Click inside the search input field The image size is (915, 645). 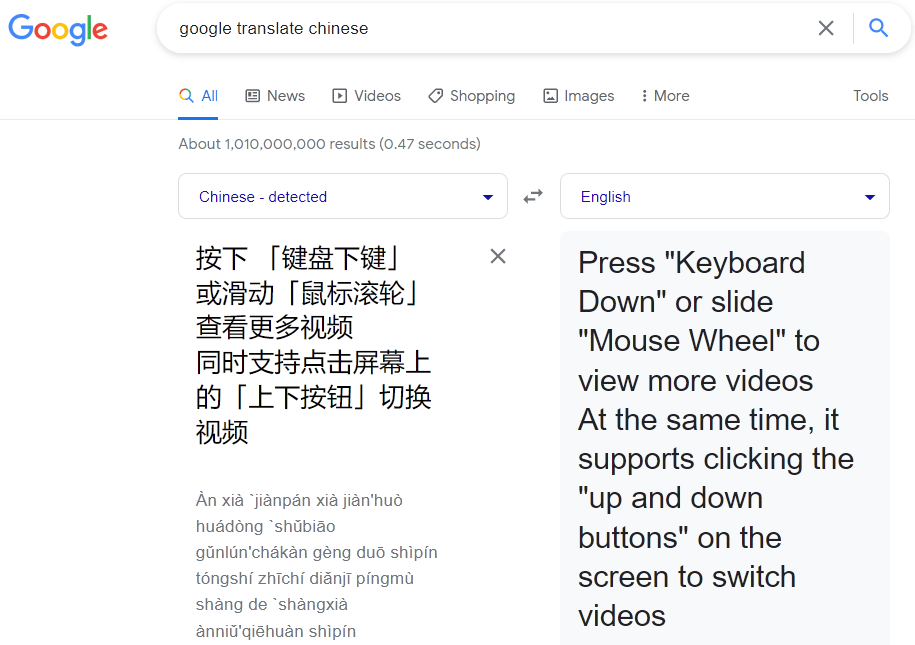[x=400, y=28]
